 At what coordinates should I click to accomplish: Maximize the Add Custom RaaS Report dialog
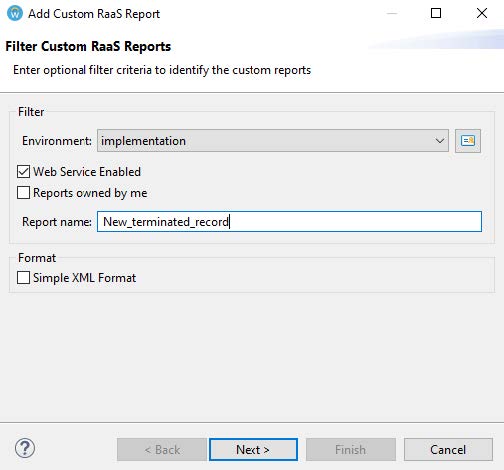point(436,13)
